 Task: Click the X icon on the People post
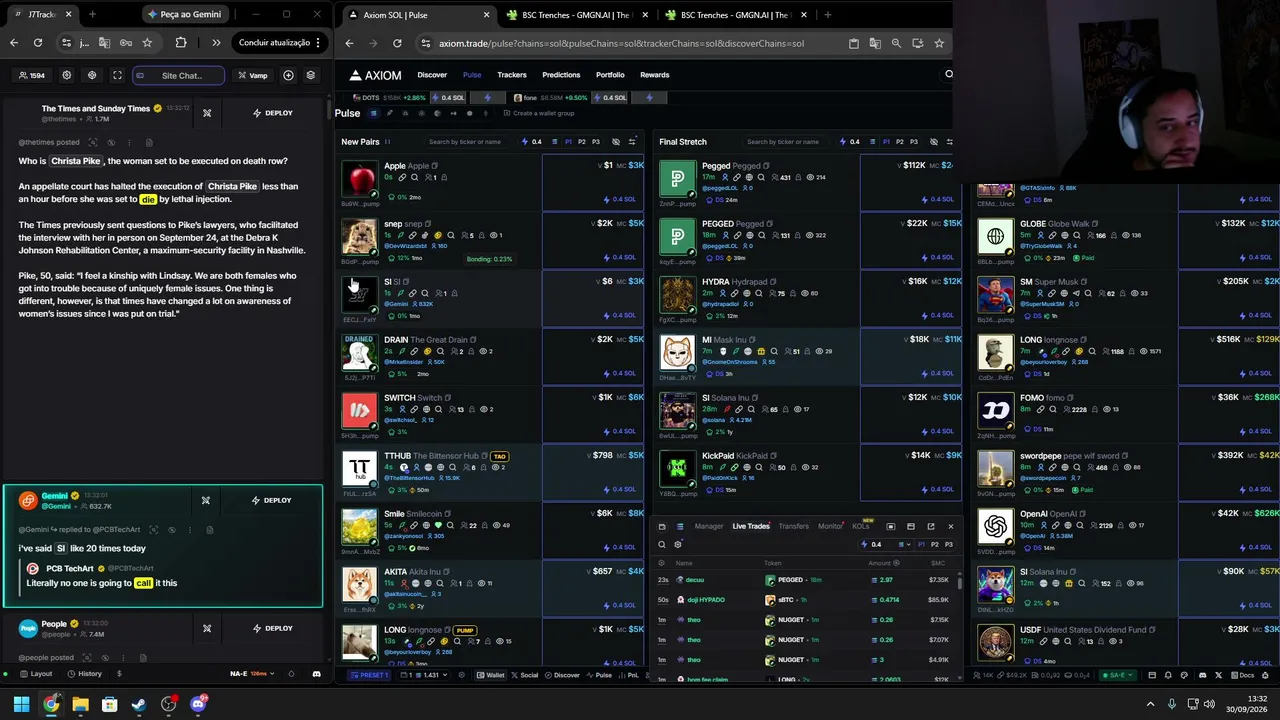[207, 628]
